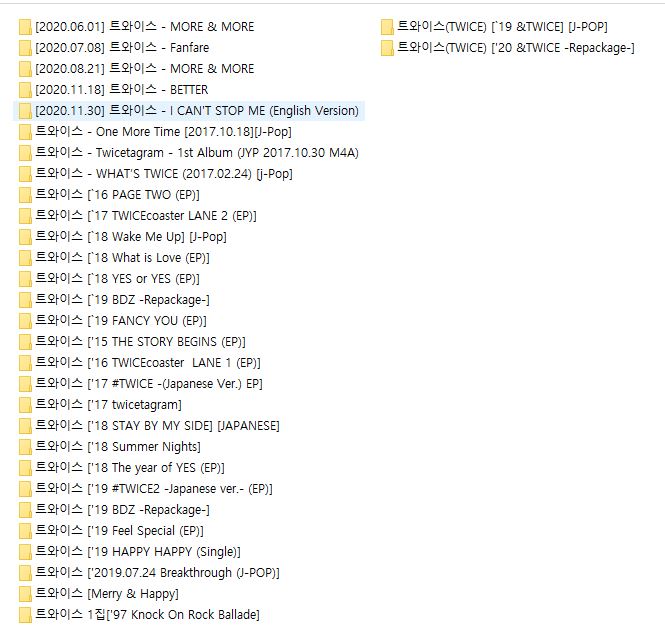Click the '97 Knock On Rock Ballade' folder name
This screenshot has width=665, height=642.
pyautogui.click(x=148, y=614)
